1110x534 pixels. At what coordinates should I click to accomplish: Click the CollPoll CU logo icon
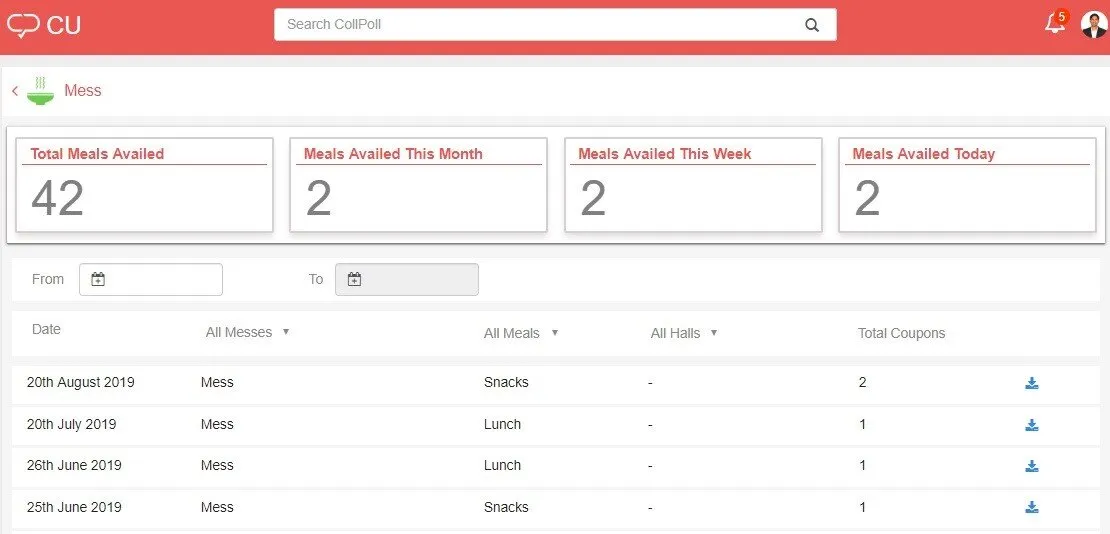pyautogui.click(x=23, y=25)
